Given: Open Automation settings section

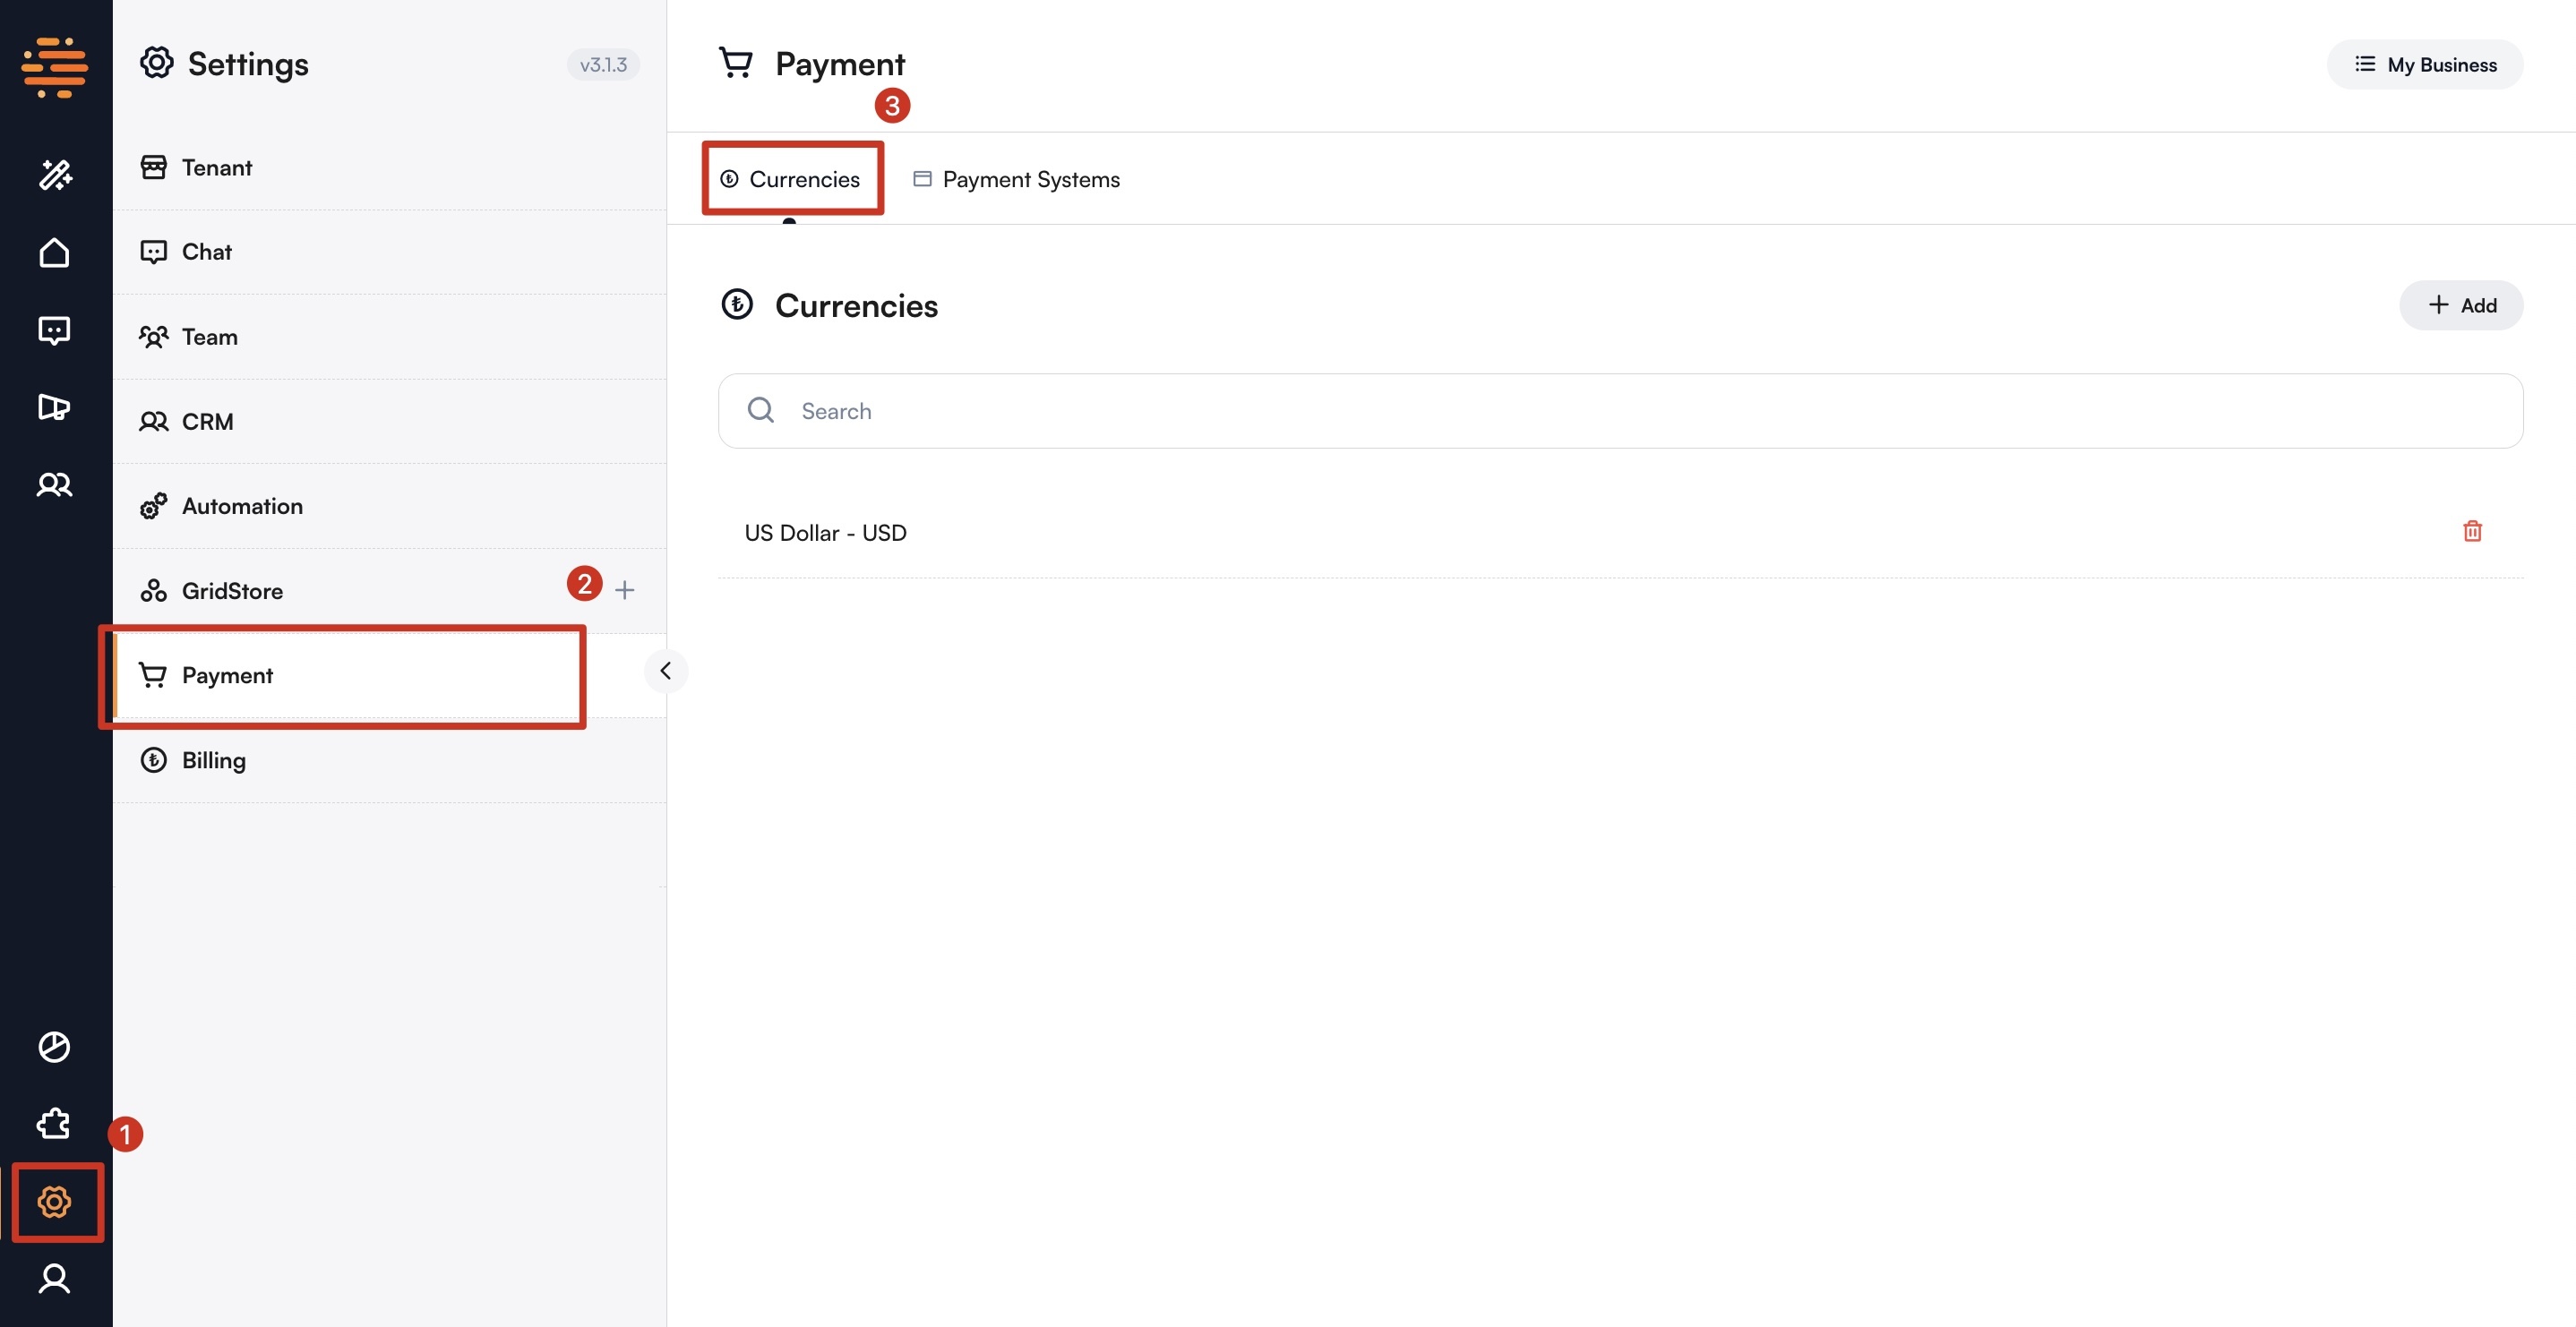Looking at the screenshot, I should tap(241, 507).
